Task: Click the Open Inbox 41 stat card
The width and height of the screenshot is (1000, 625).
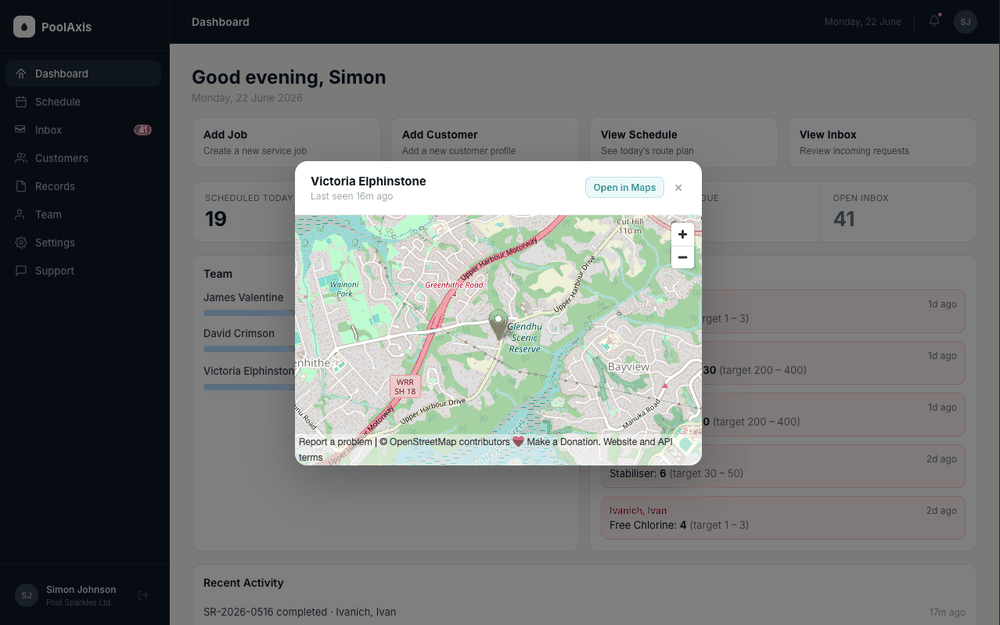Action: (898, 212)
